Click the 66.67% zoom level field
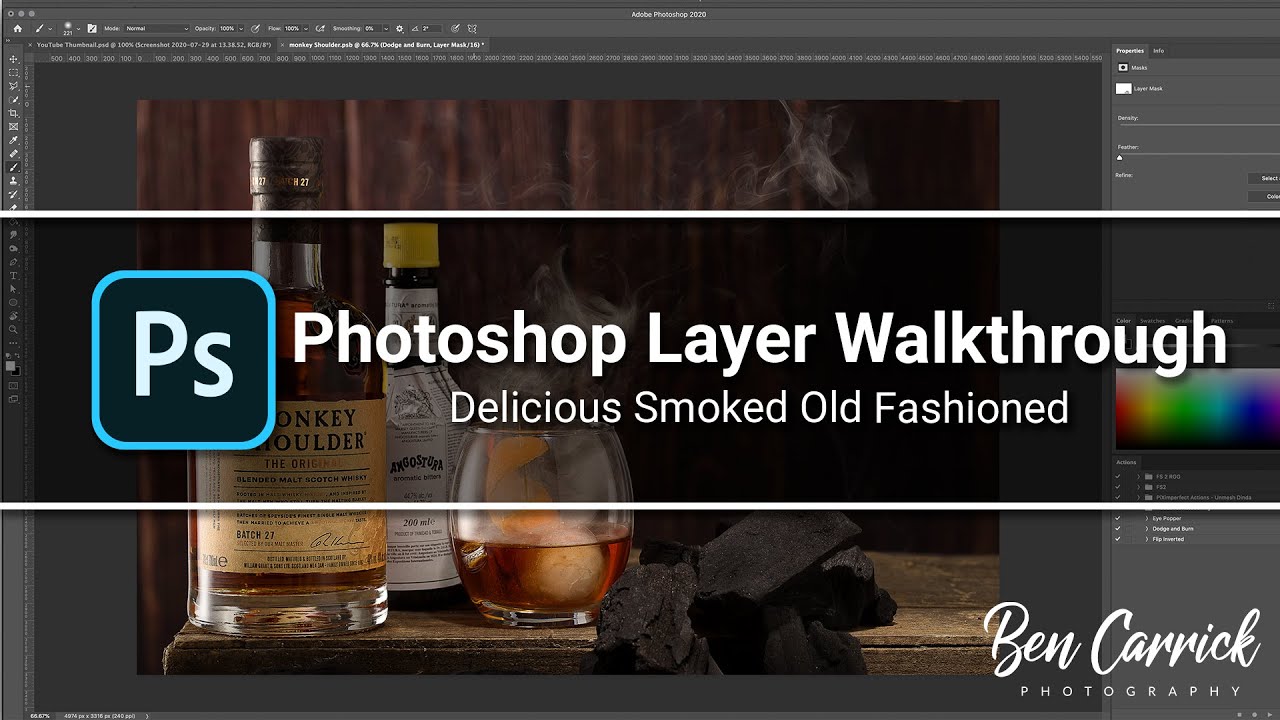 [40, 715]
